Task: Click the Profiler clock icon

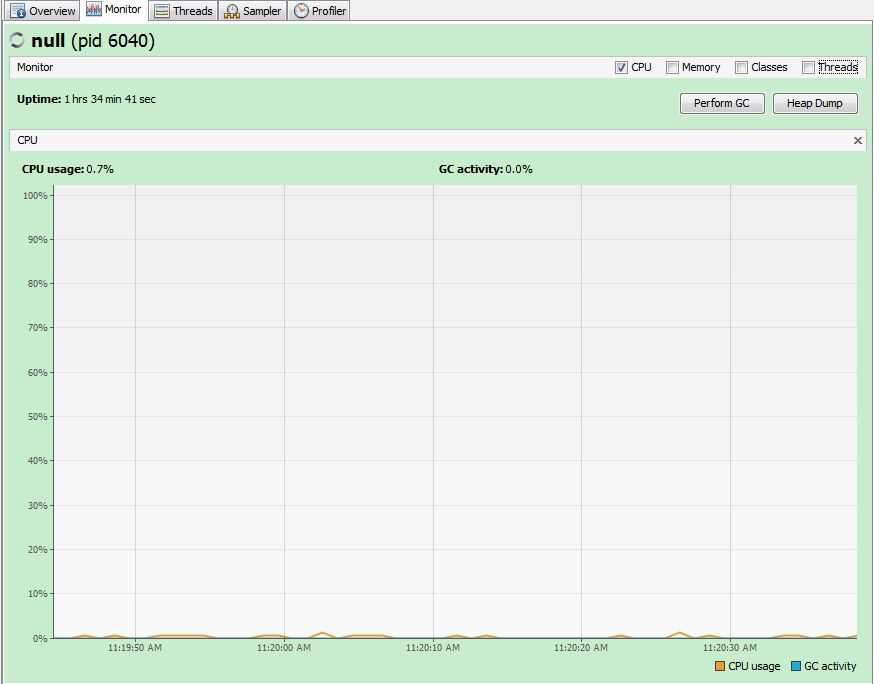Action: (x=301, y=11)
